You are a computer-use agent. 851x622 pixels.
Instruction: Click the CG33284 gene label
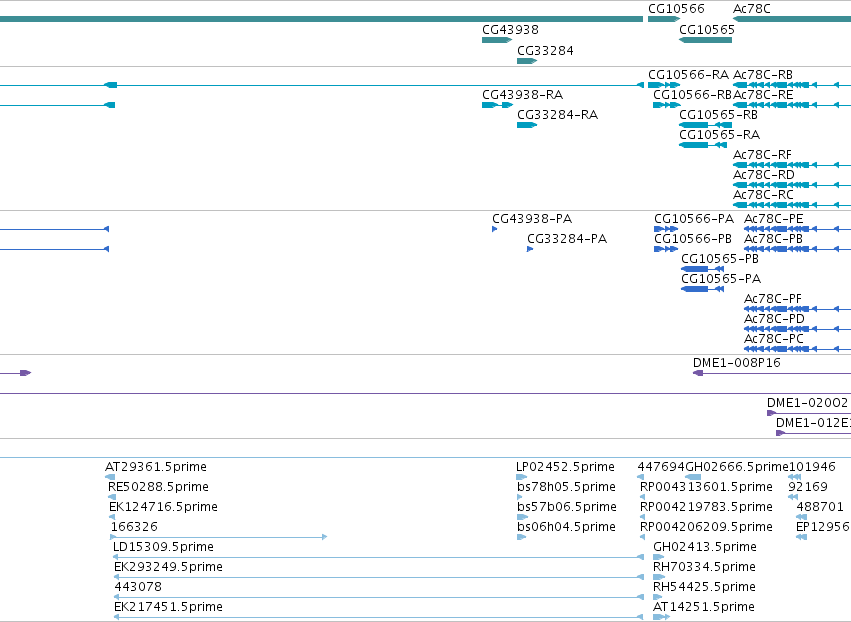point(545,51)
